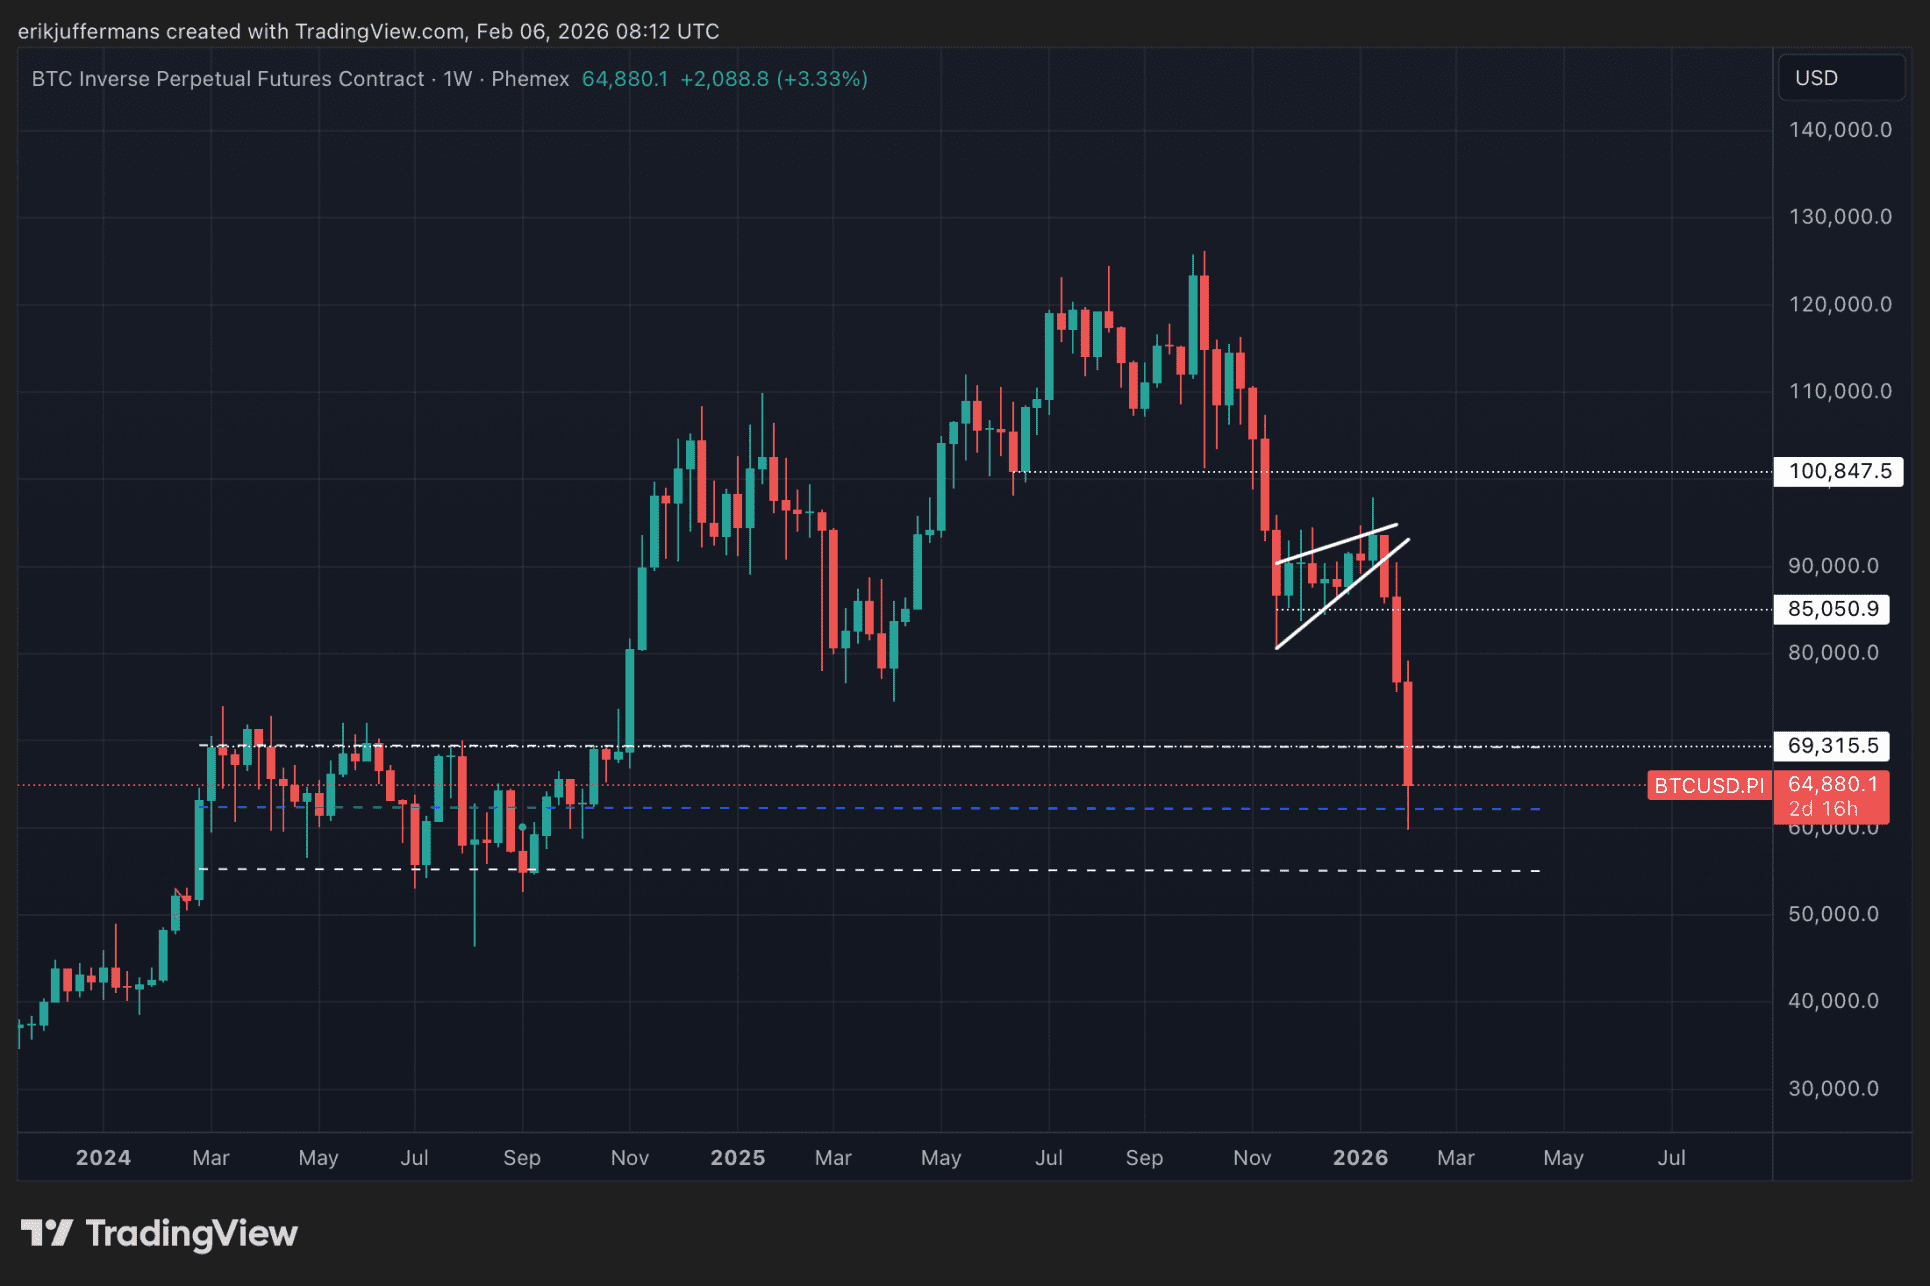This screenshot has width=1930, height=1286.
Task: Click the 30,000.0 label on price axis
Action: [1833, 1089]
